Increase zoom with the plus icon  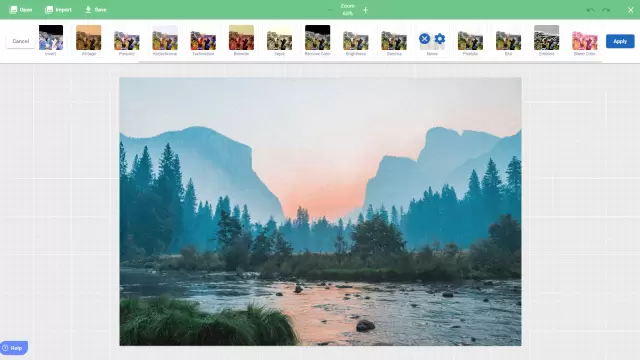(365, 10)
